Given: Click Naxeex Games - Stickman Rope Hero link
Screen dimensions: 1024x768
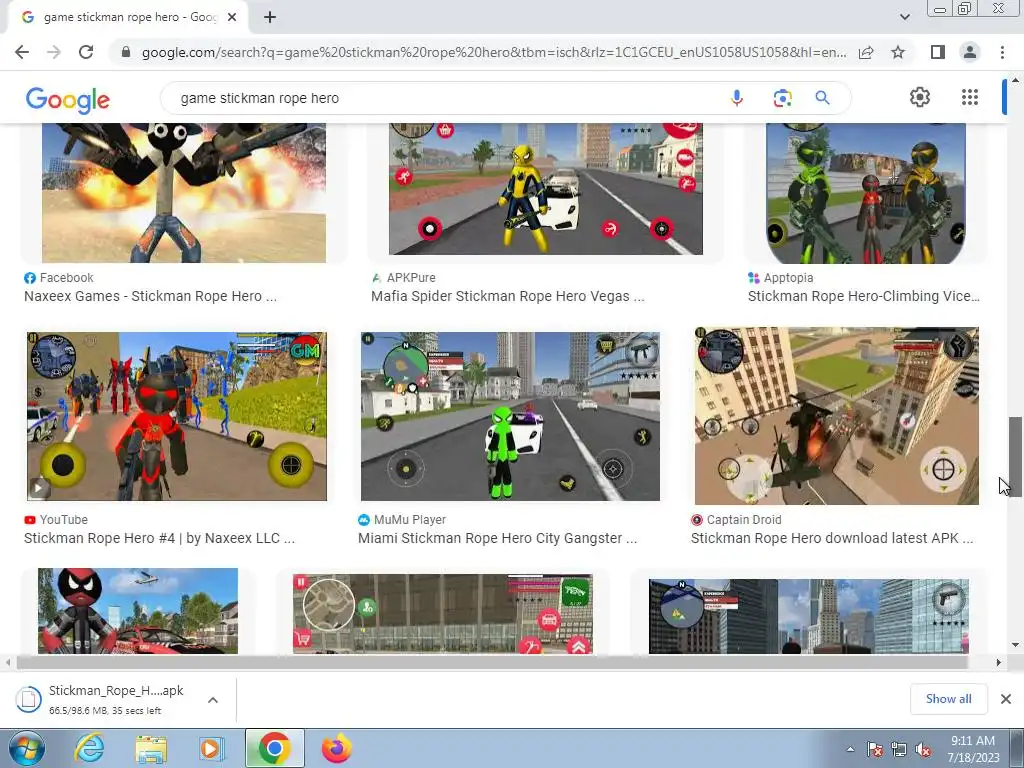Looking at the screenshot, I should point(150,296).
